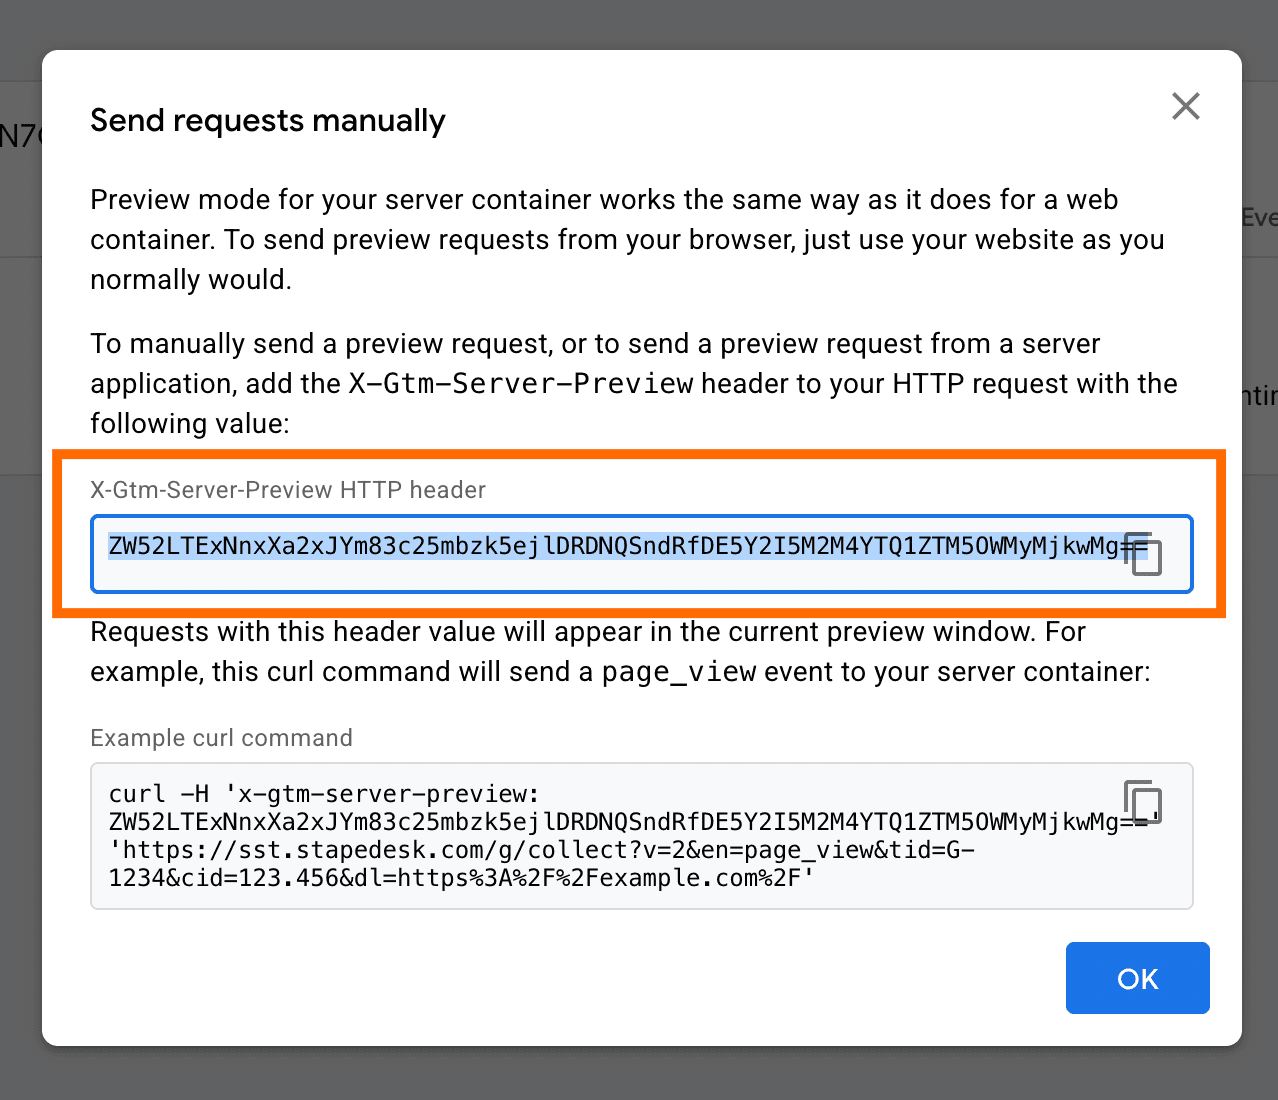Click the page_view text in the description
Screen dimensions: 1278x1100
[678, 672]
